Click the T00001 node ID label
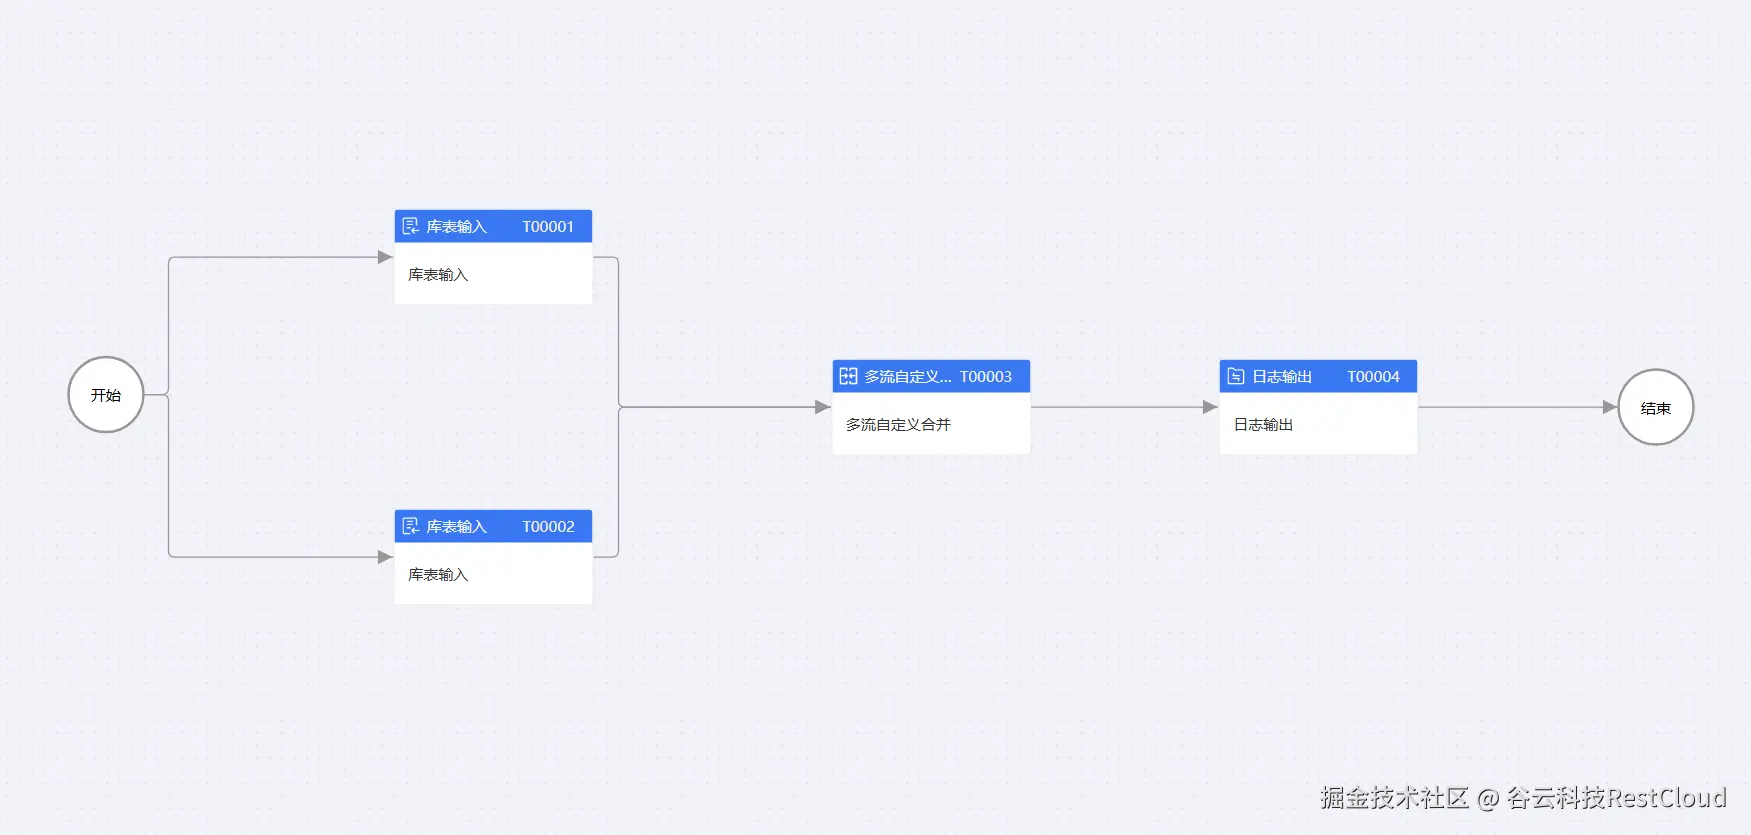Image resolution: width=1751 pixels, height=835 pixels. coord(548,227)
